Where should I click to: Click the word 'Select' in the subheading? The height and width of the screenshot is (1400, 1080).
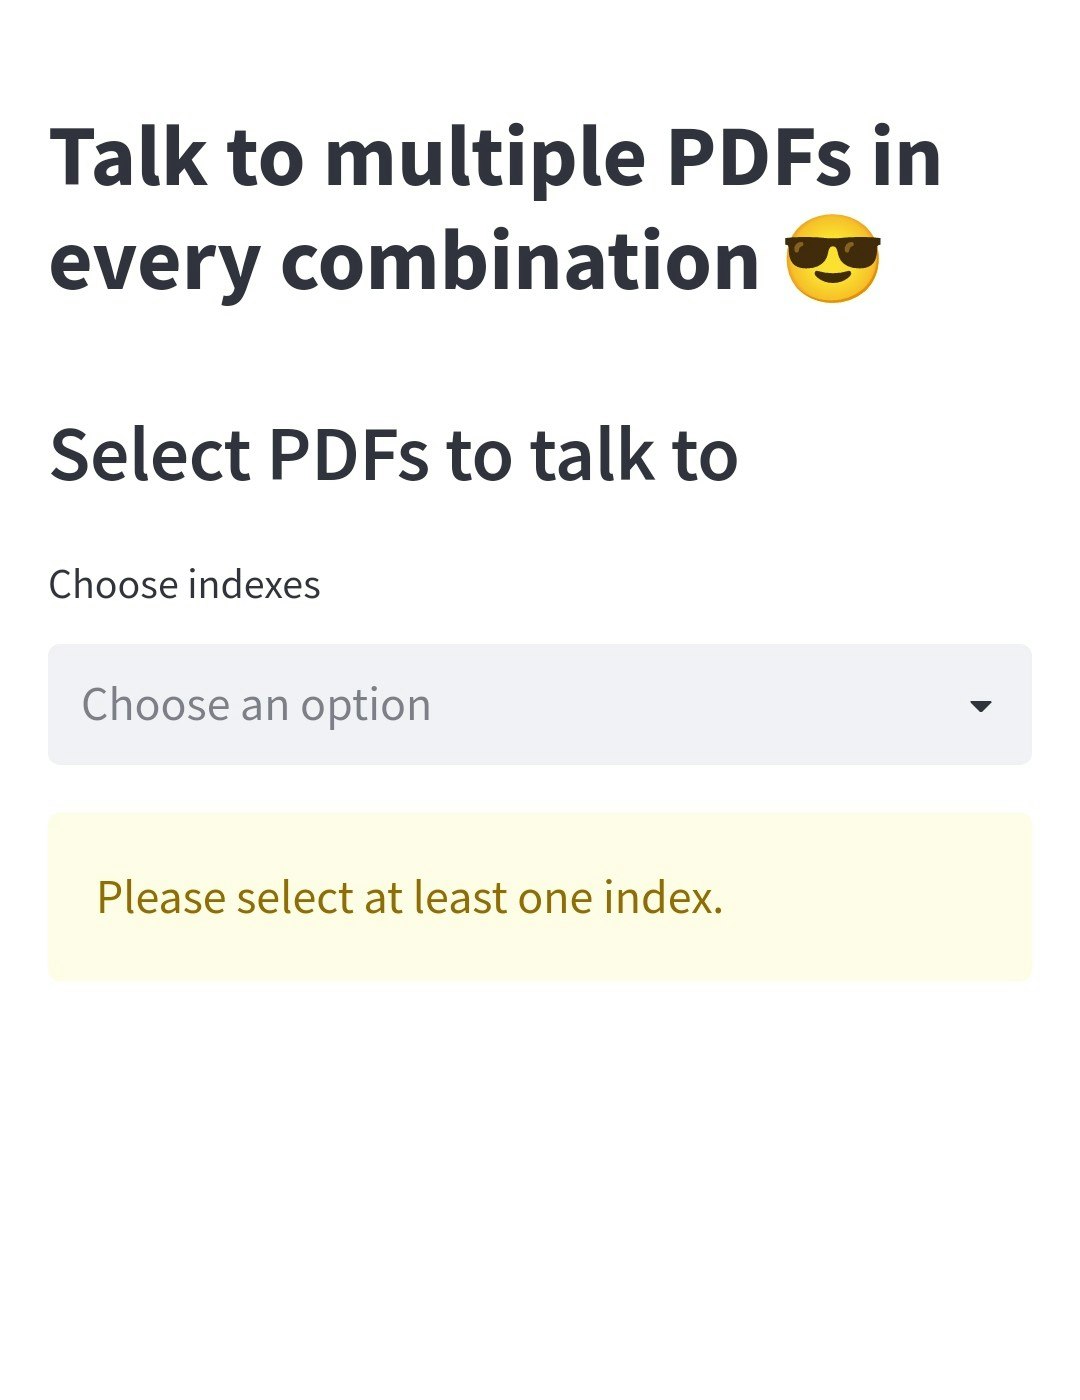[x=150, y=455]
